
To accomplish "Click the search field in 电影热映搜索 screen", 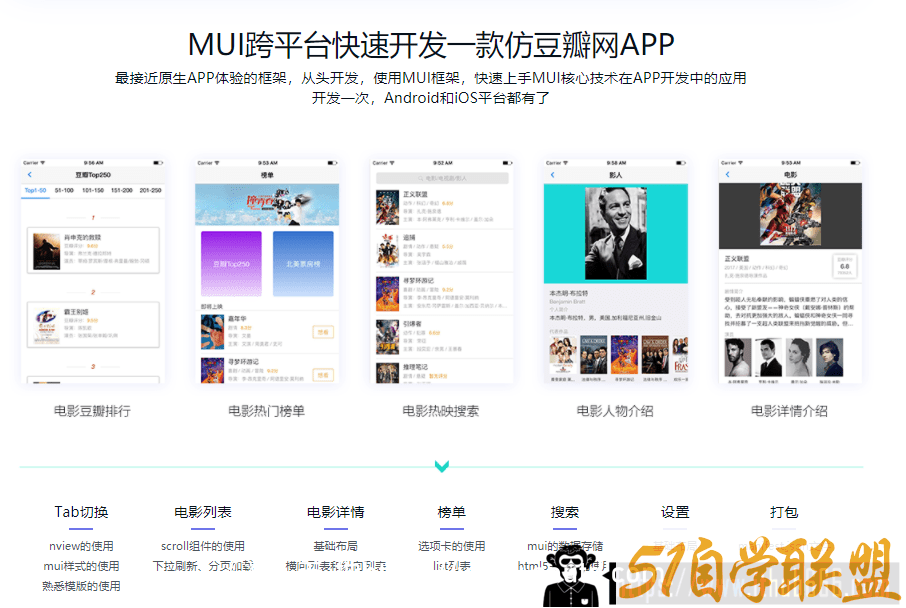I will click(442, 178).
